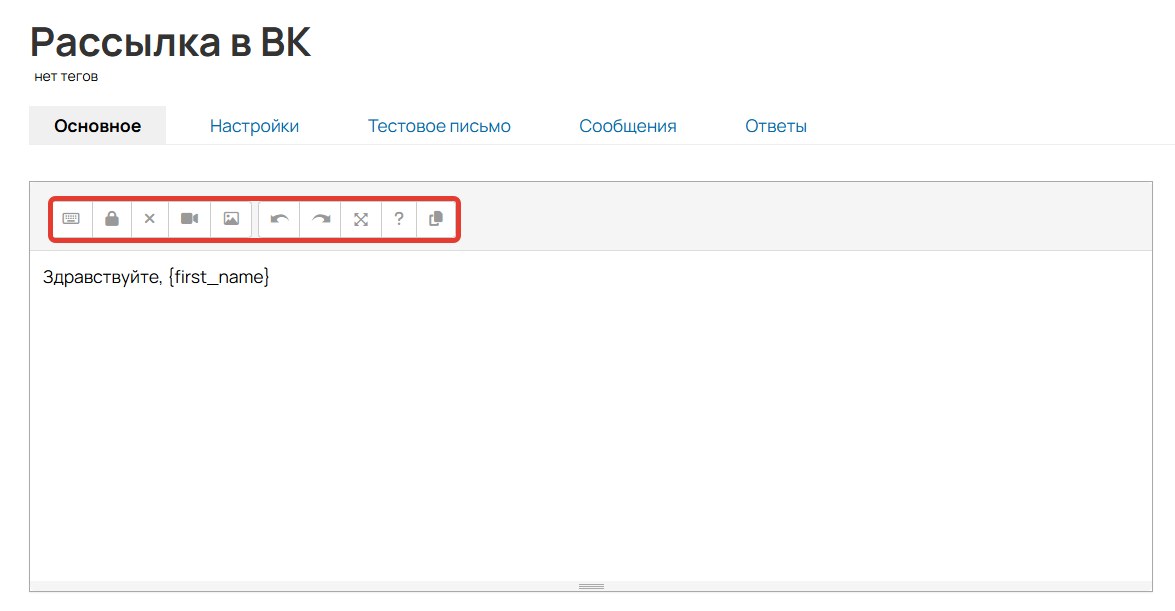
Task: View the Ответы tab
Action: coord(776,126)
